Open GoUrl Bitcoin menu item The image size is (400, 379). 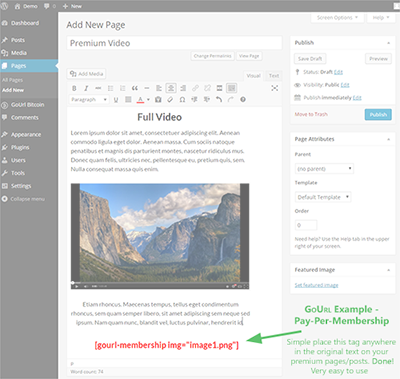(x=29, y=105)
